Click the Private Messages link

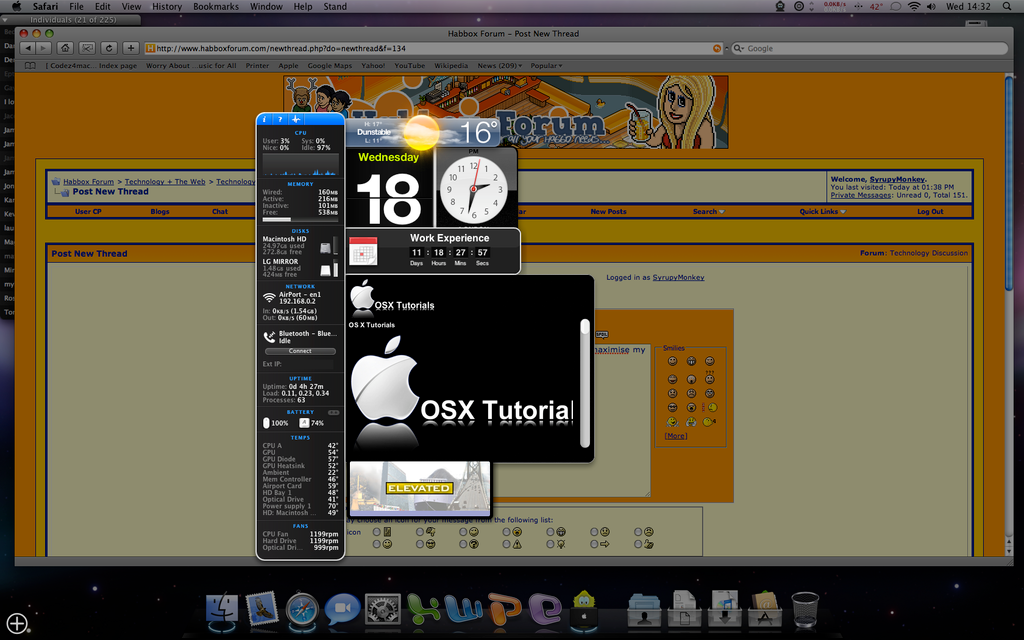(x=862, y=195)
